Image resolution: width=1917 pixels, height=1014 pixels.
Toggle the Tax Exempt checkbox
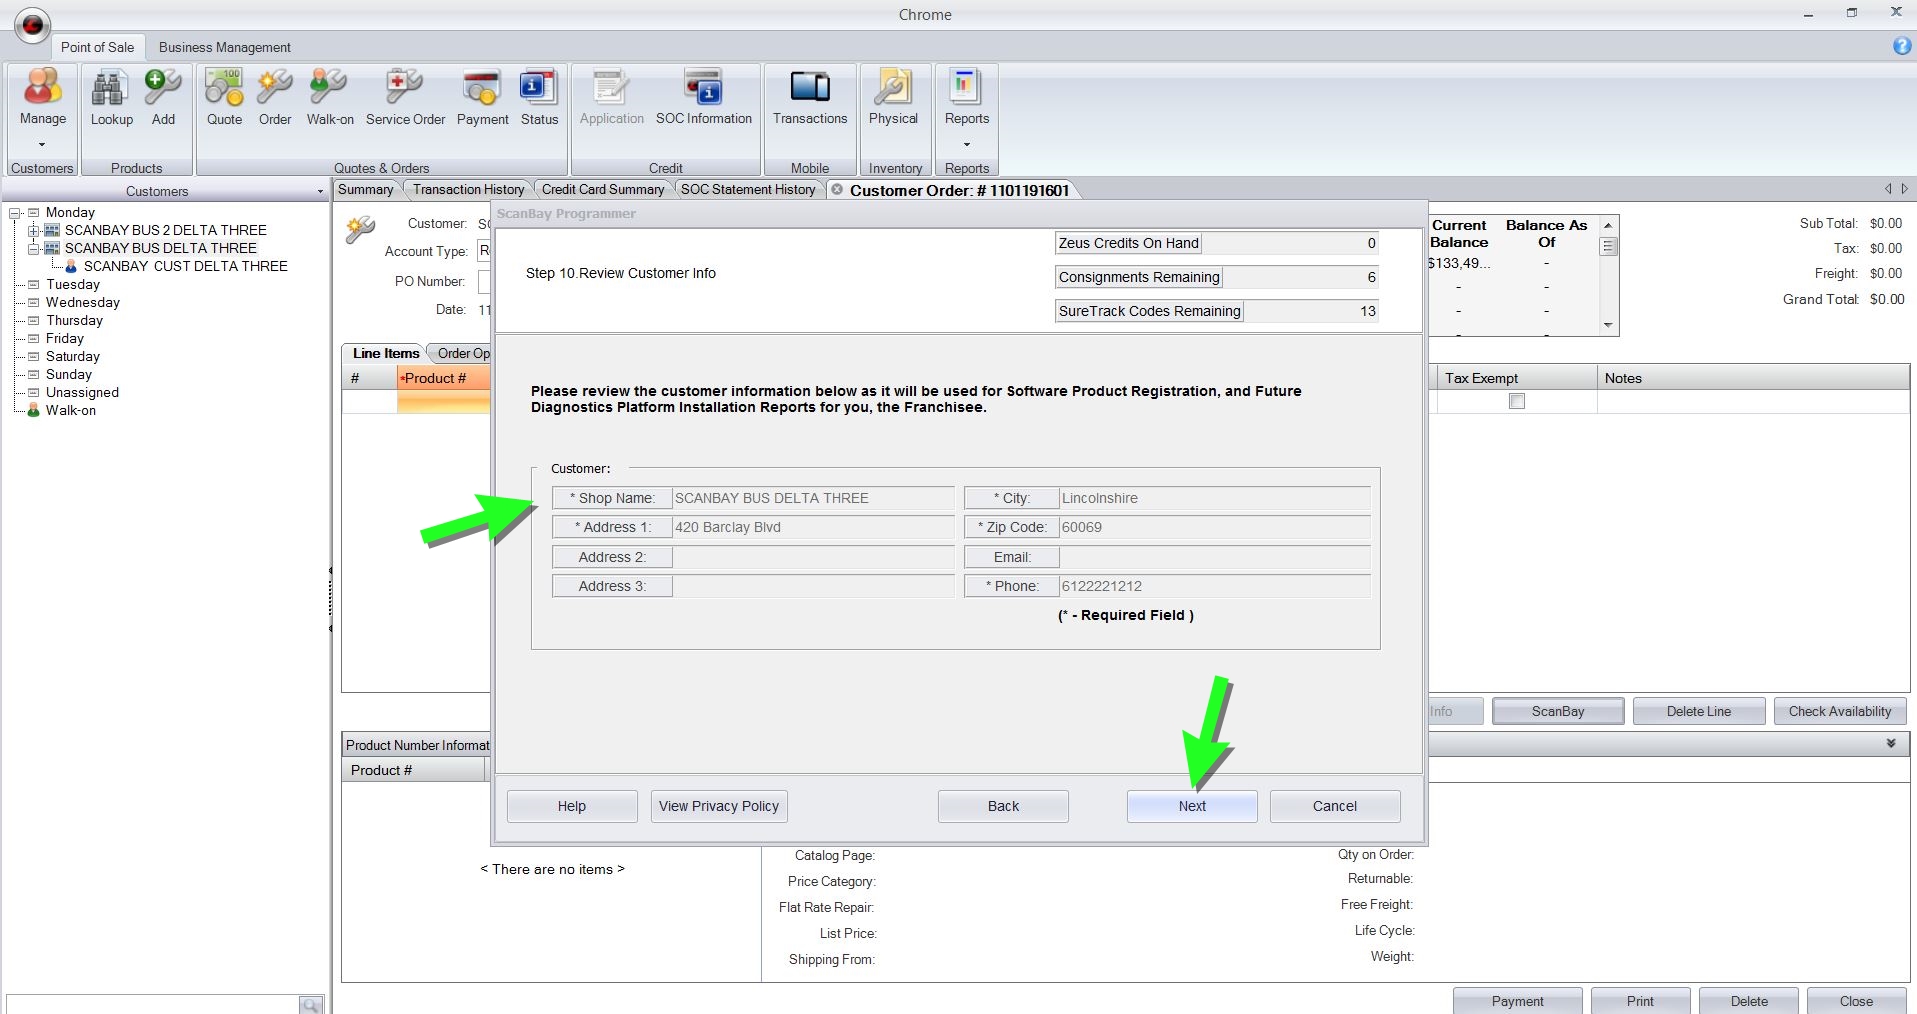(1516, 401)
